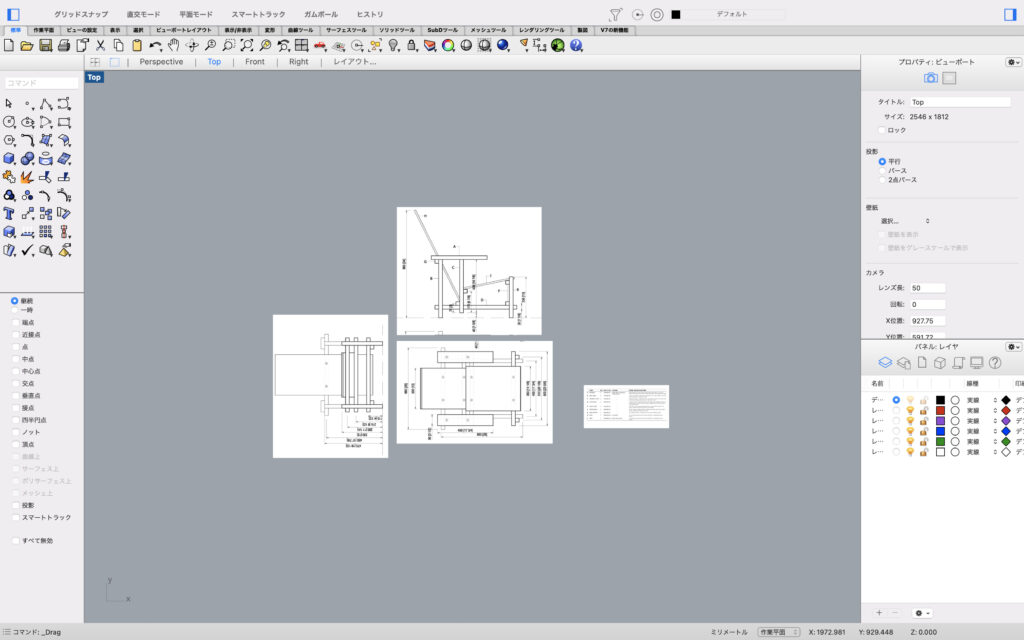1024x640 pixels.
Task: Open the camera viewport properties icon
Action: pos(931,78)
